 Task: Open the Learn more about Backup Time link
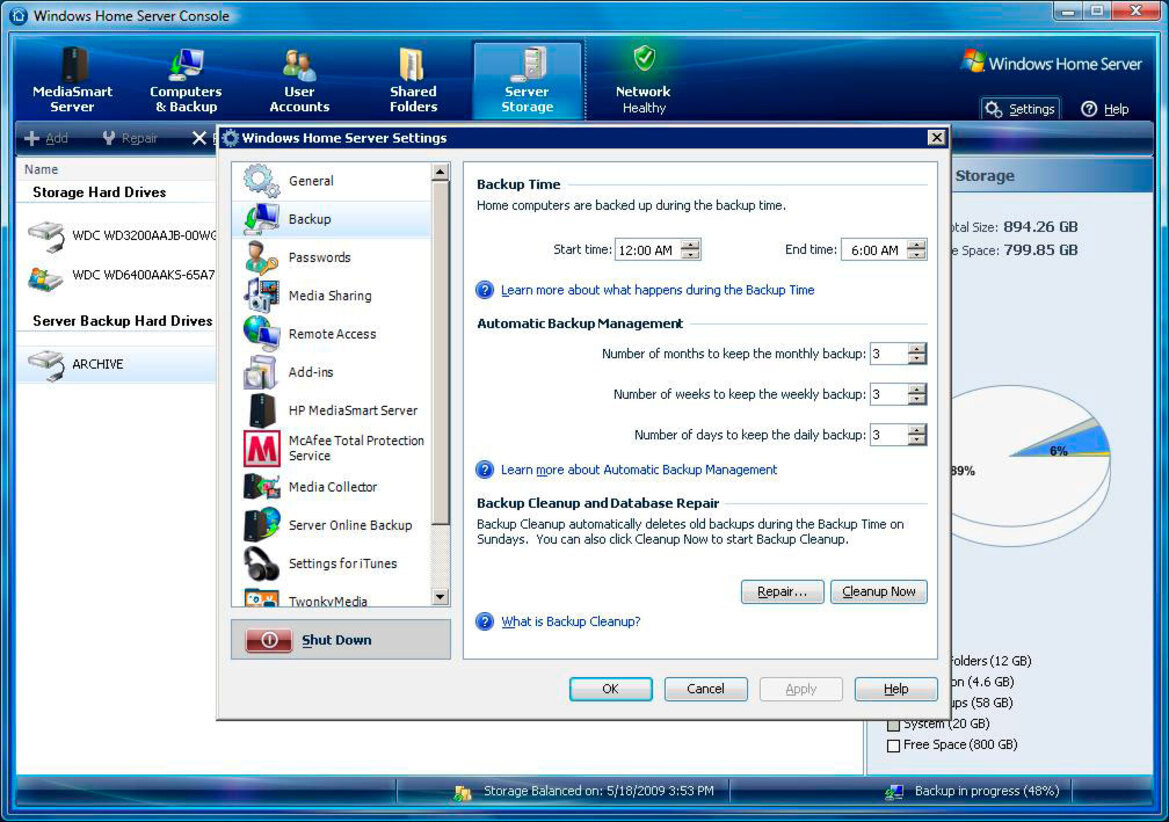click(x=658, y=290)
